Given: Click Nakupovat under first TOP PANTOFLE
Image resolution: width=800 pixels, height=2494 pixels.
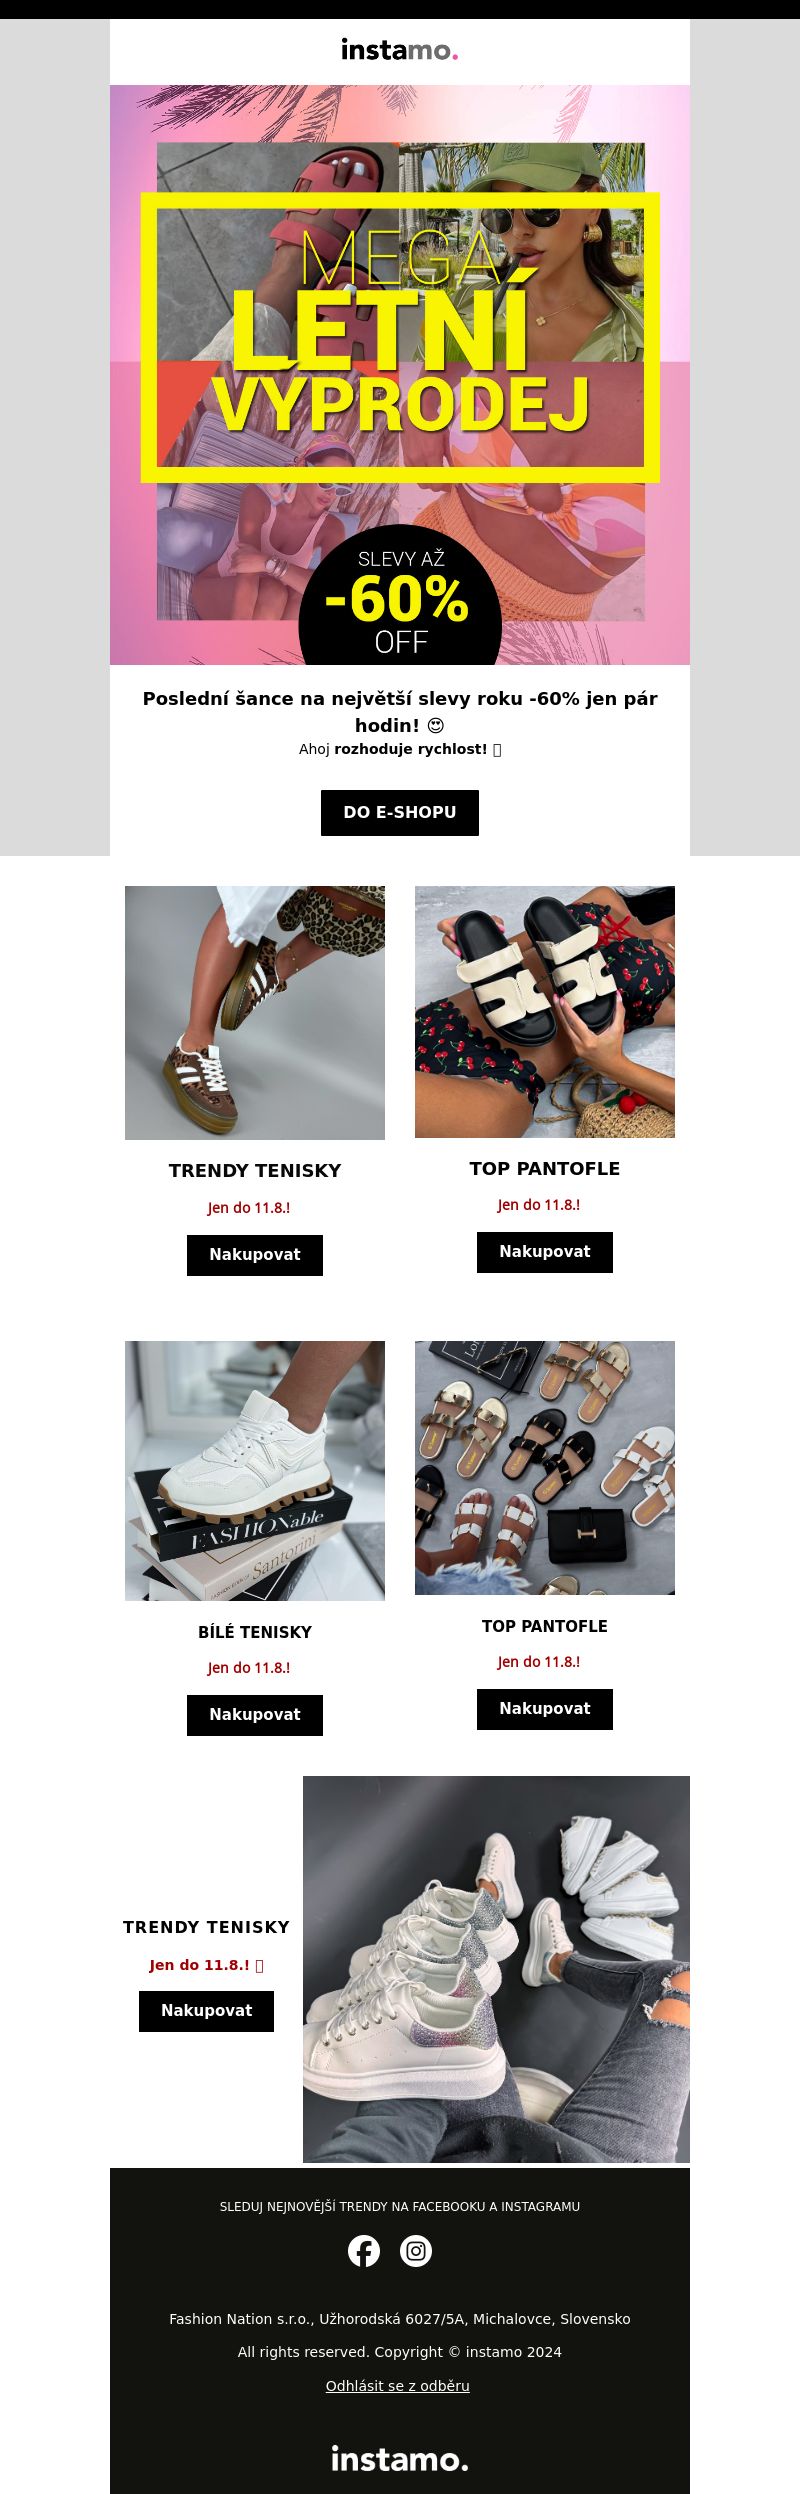Looking at the screenshot, I should pyautogui.click(x=545, y=1252).
